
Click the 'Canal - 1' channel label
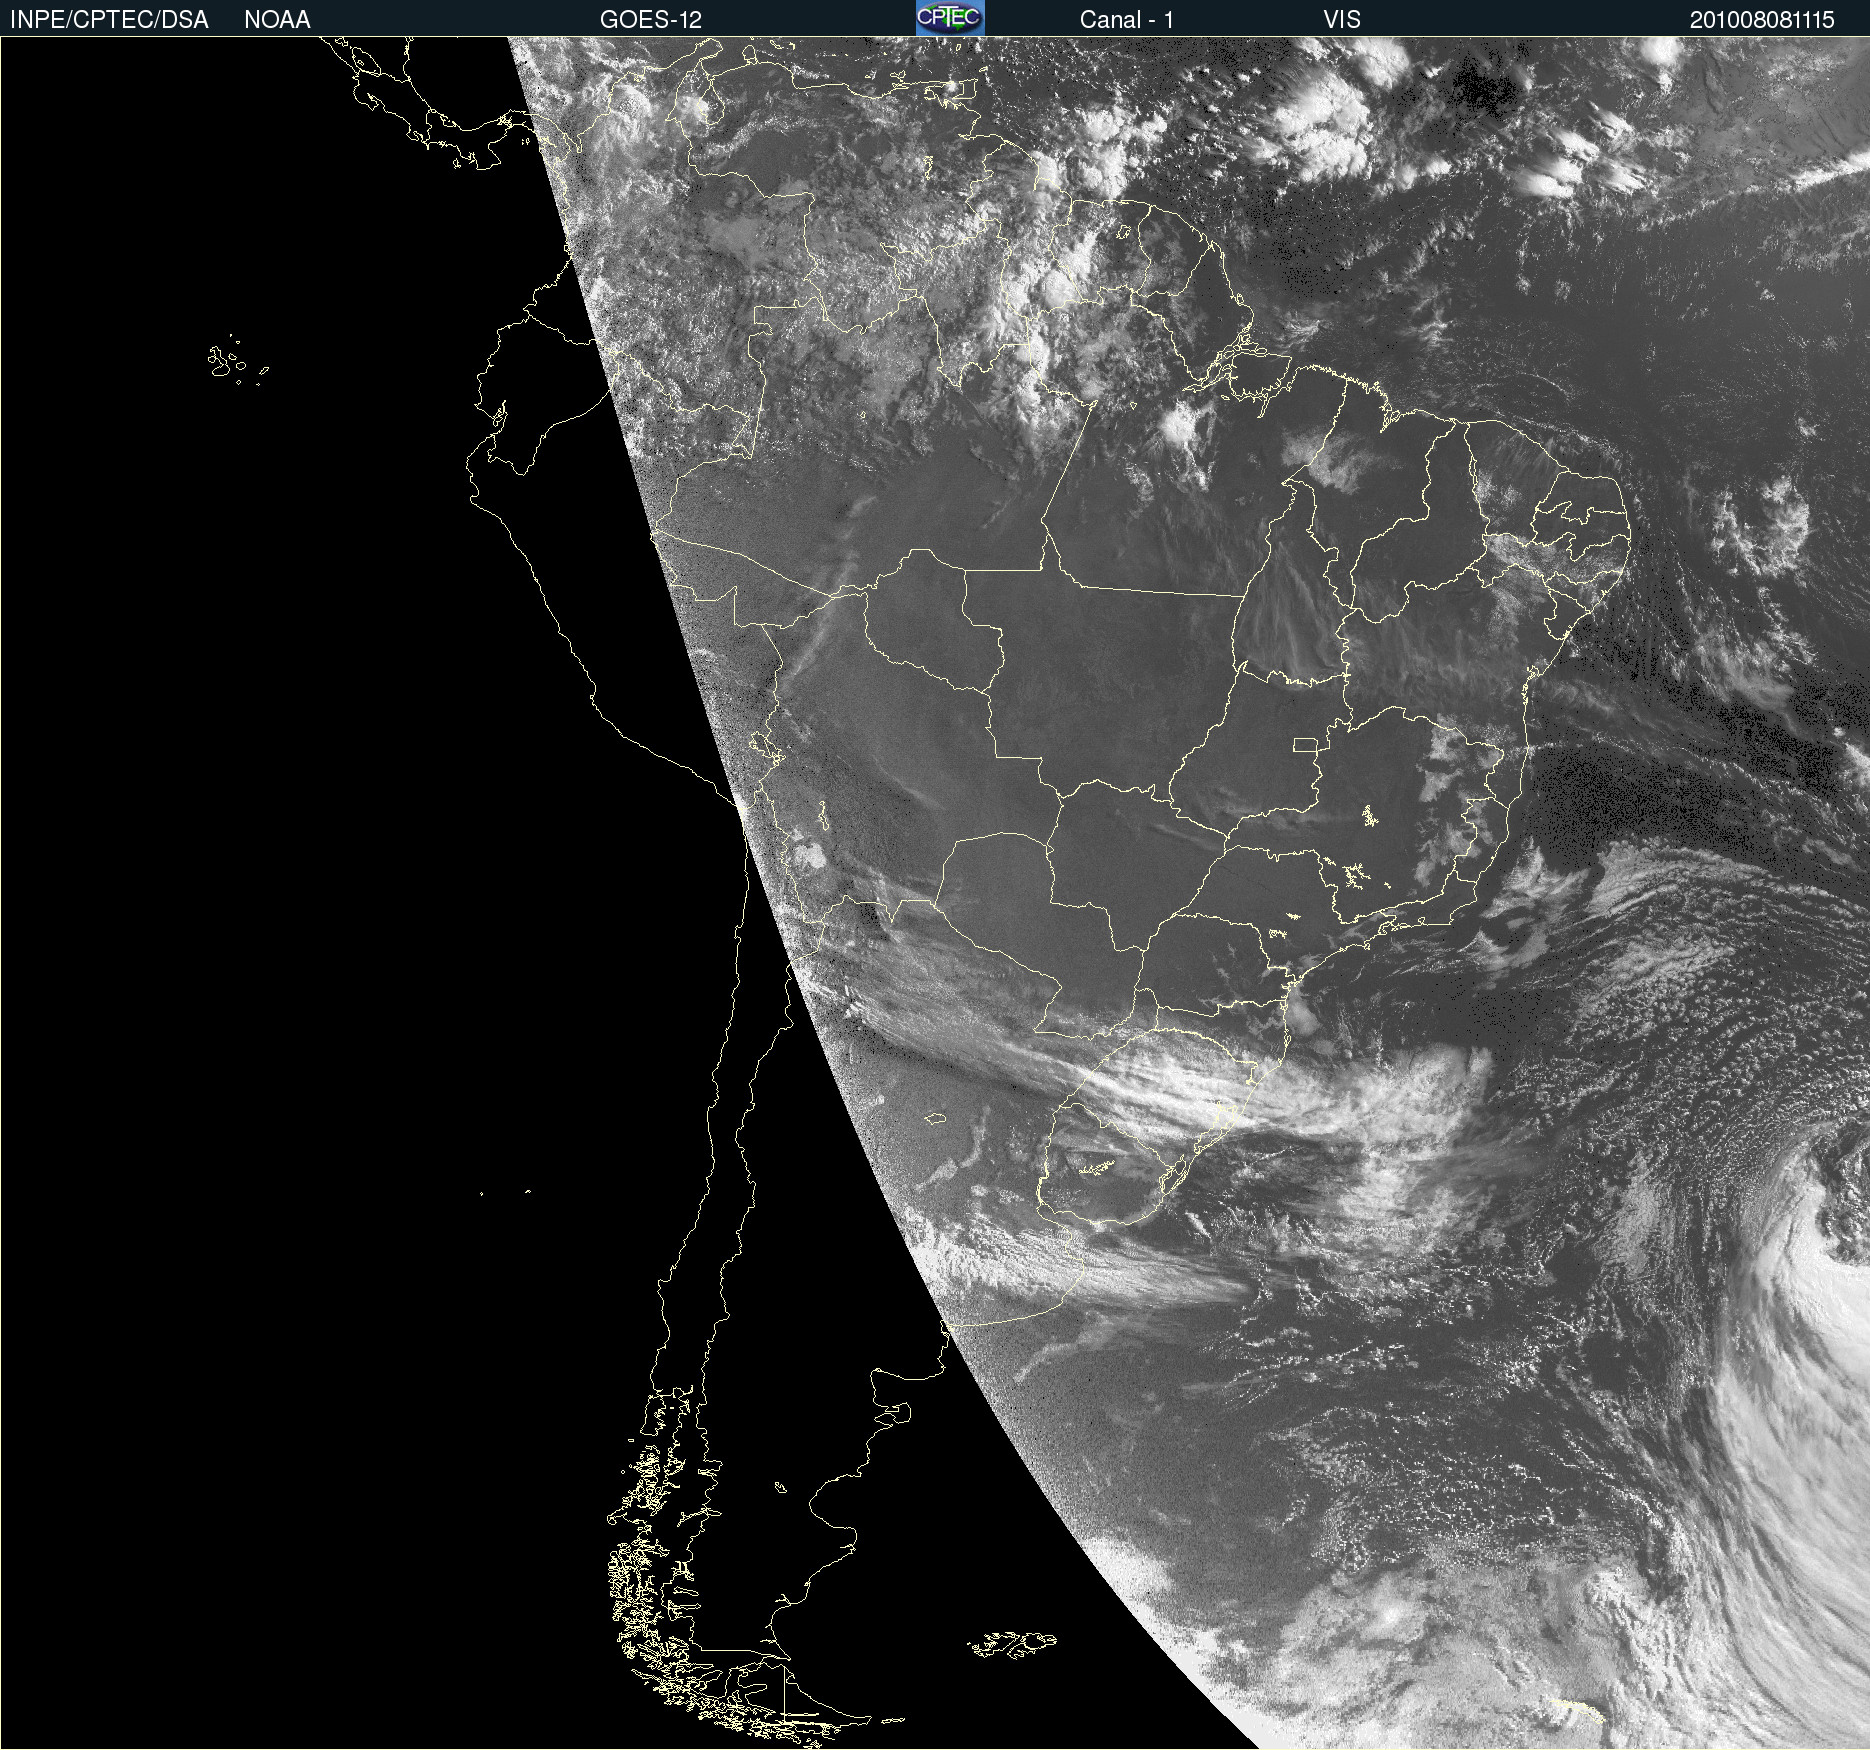(1127, 20)
